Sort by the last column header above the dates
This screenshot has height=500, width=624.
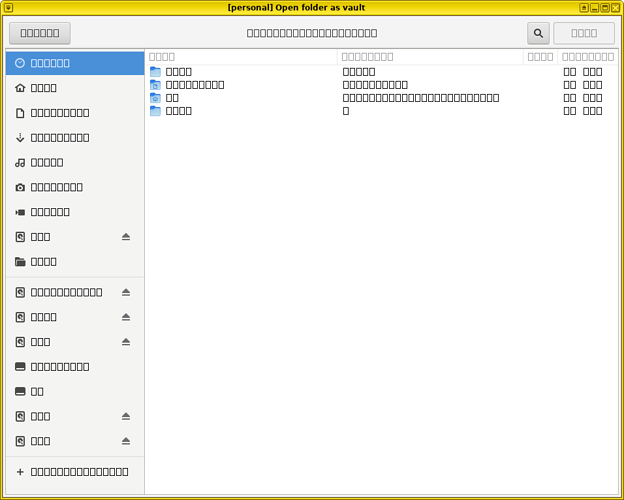coord(588,57)
